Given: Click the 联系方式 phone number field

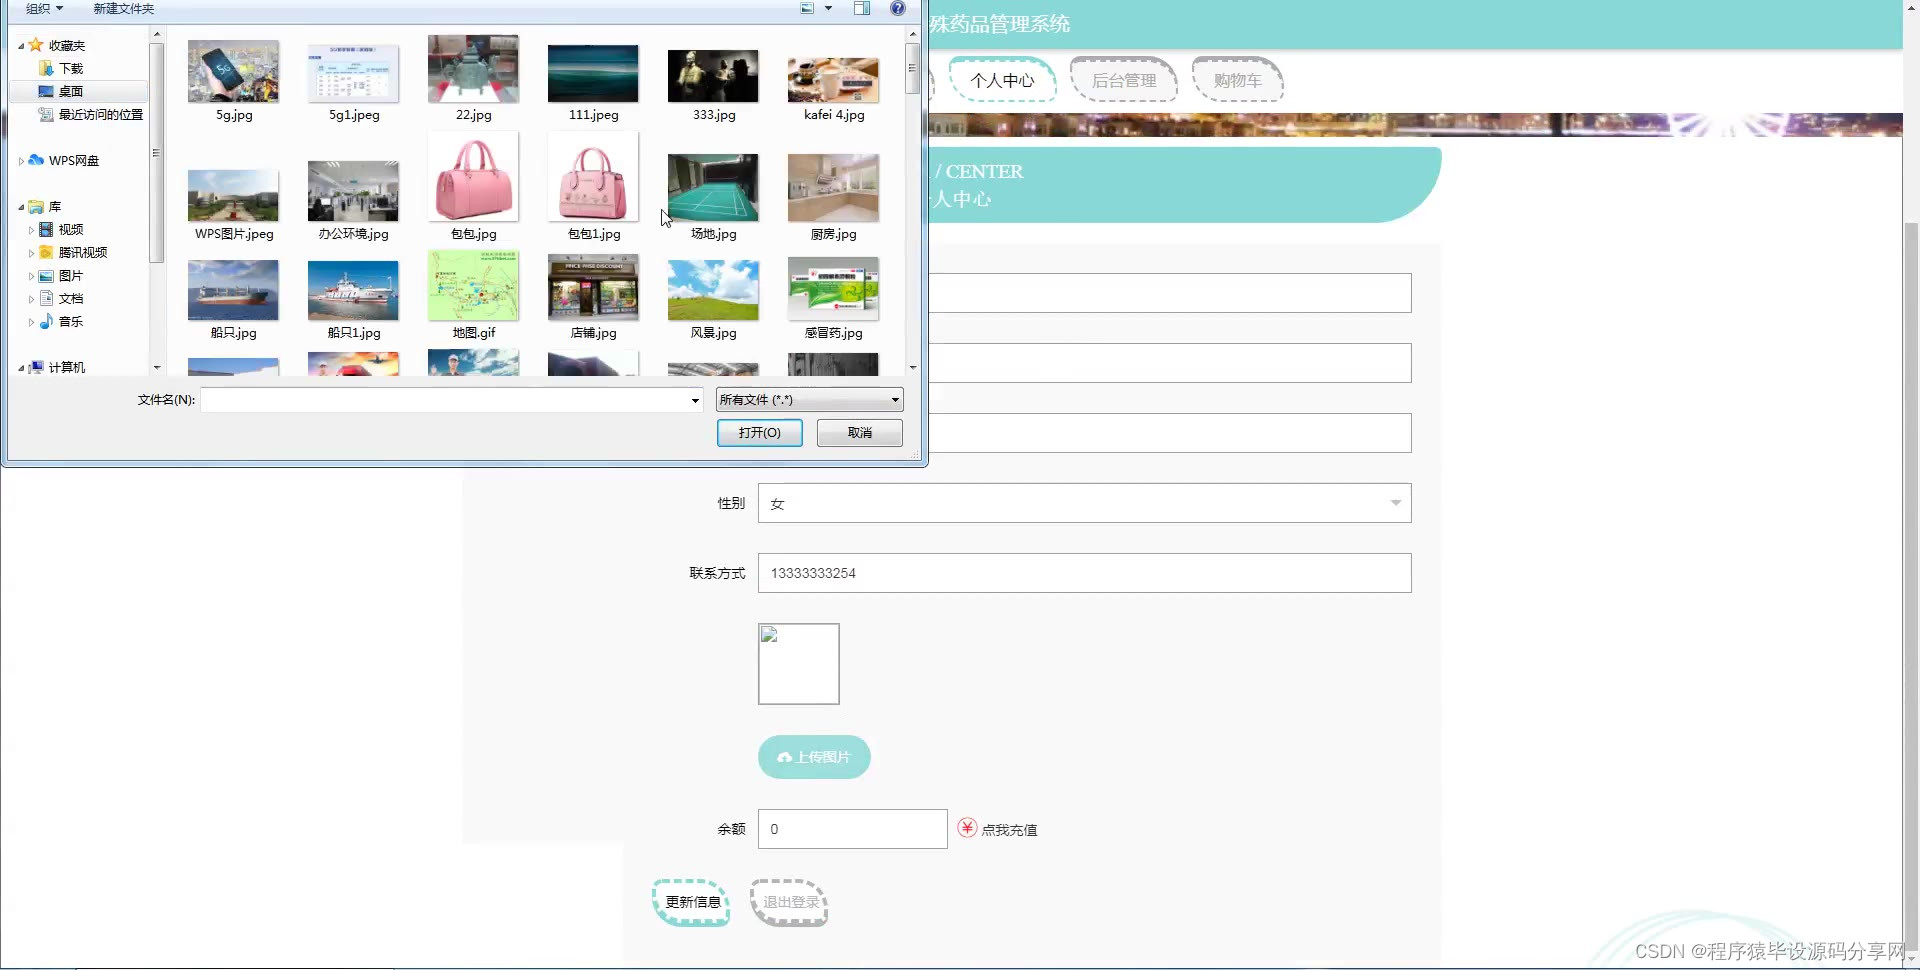Looking at the screenshot, I should [x=1085, y=573].
